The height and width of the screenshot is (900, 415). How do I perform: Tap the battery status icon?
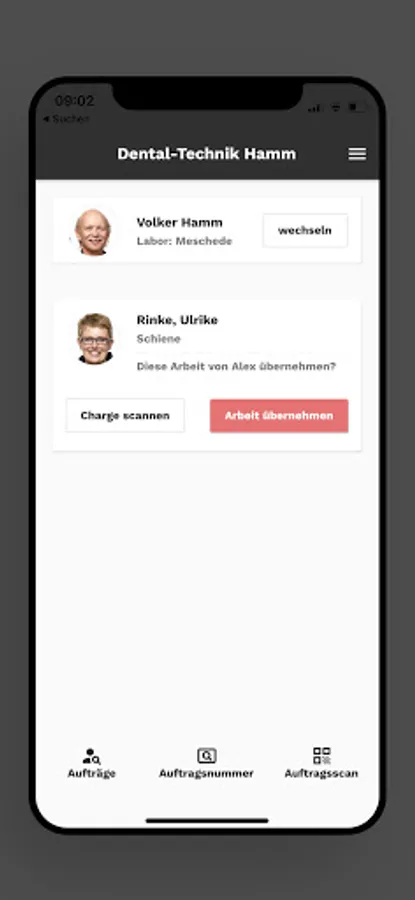click(x=357, y=107)
